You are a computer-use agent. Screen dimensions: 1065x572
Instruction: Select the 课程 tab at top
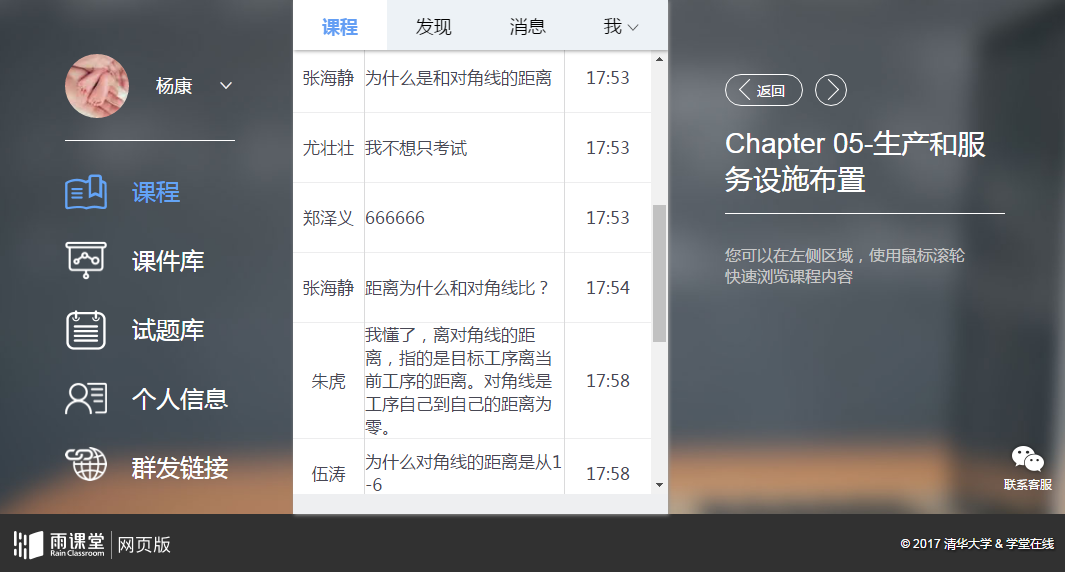340,27
